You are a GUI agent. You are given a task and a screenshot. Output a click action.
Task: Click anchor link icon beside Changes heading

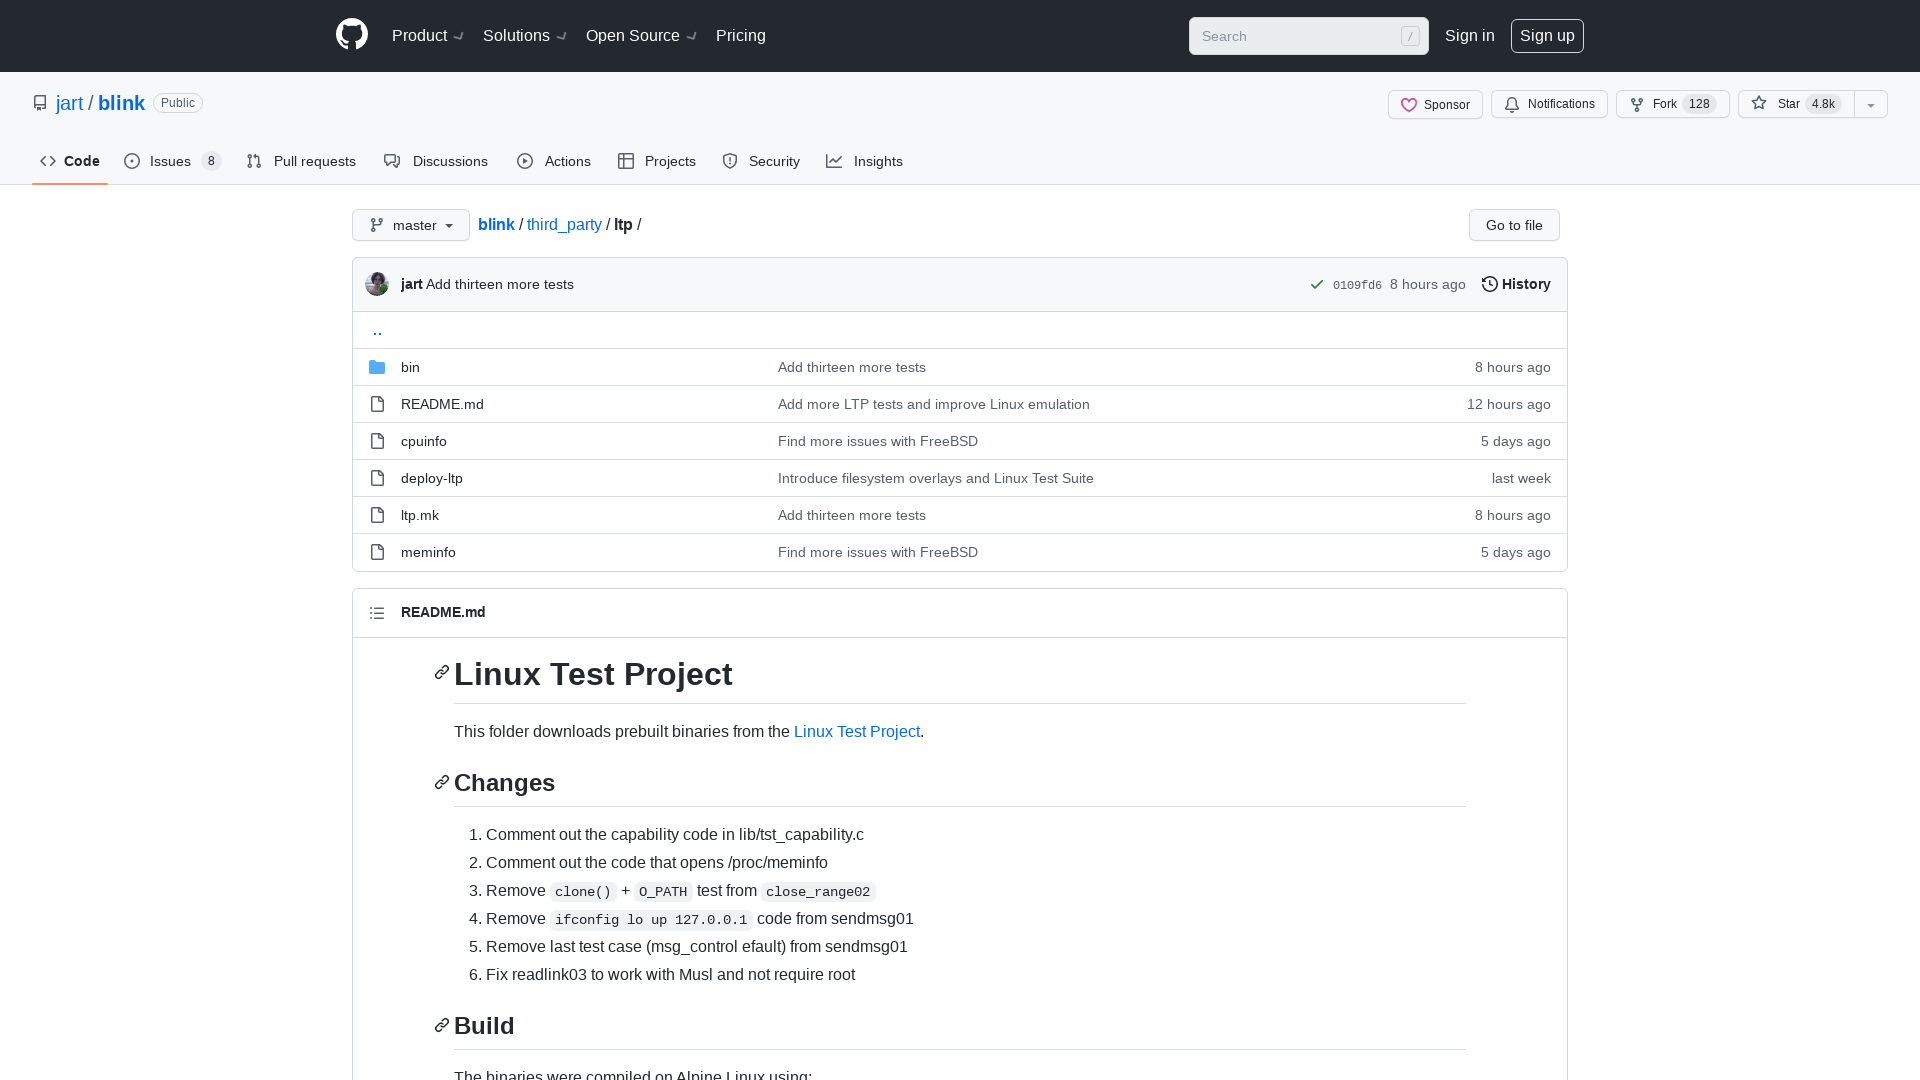tap(442, 782)
